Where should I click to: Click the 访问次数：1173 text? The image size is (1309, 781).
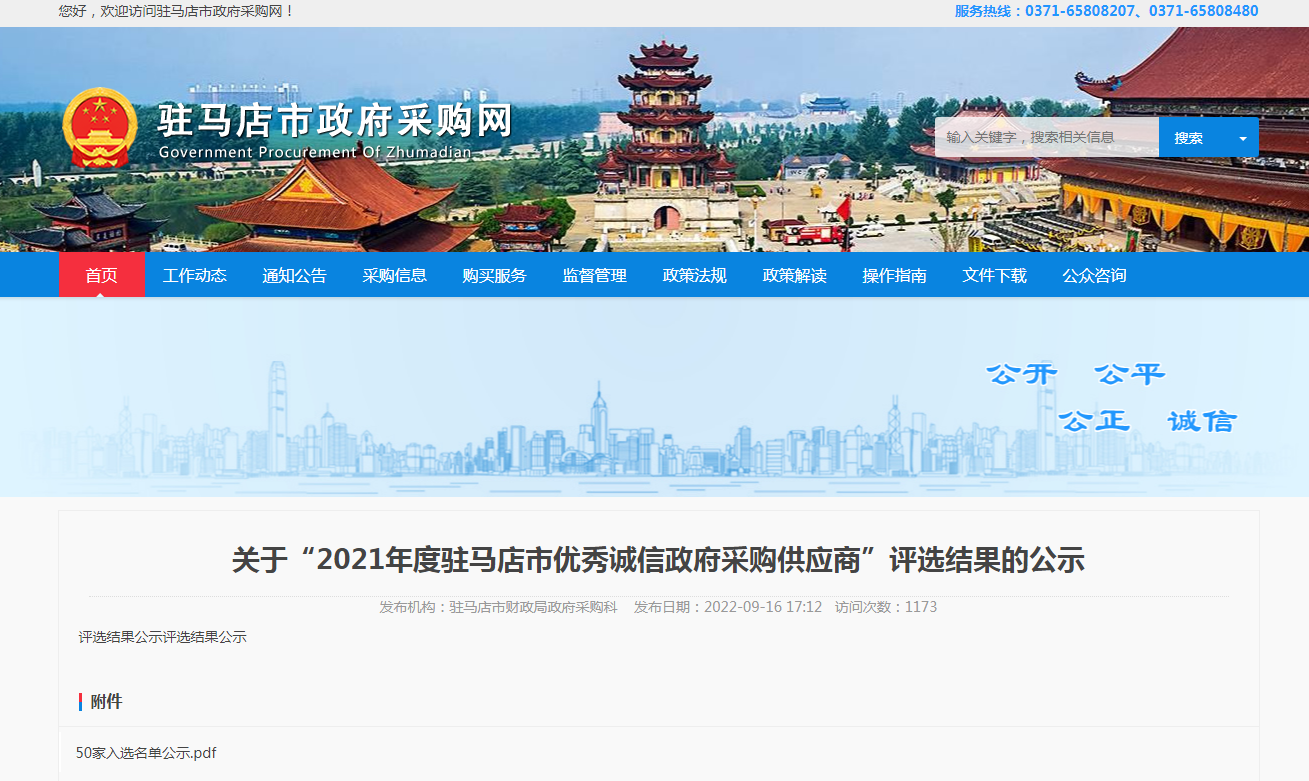click(886, 607)
